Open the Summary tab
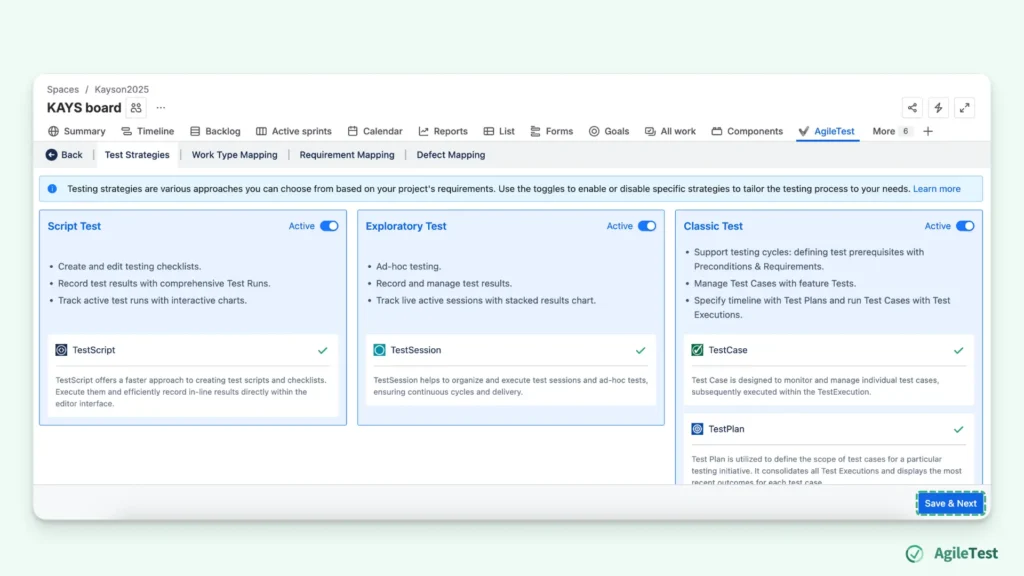The image size is (1024, 576). click(x=77, y=131)
